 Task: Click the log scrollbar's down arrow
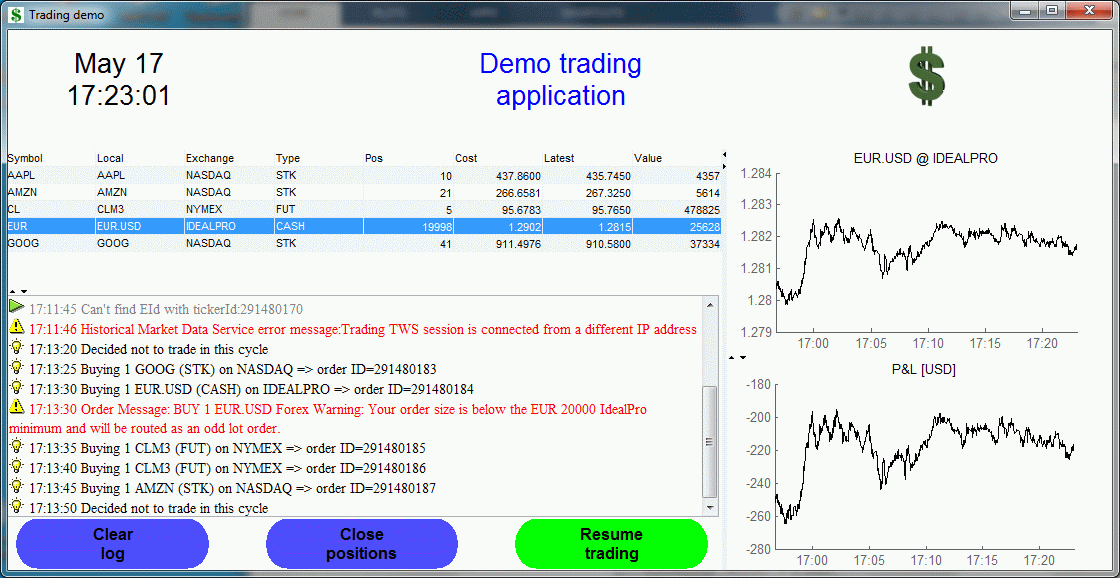coord(709,507)
